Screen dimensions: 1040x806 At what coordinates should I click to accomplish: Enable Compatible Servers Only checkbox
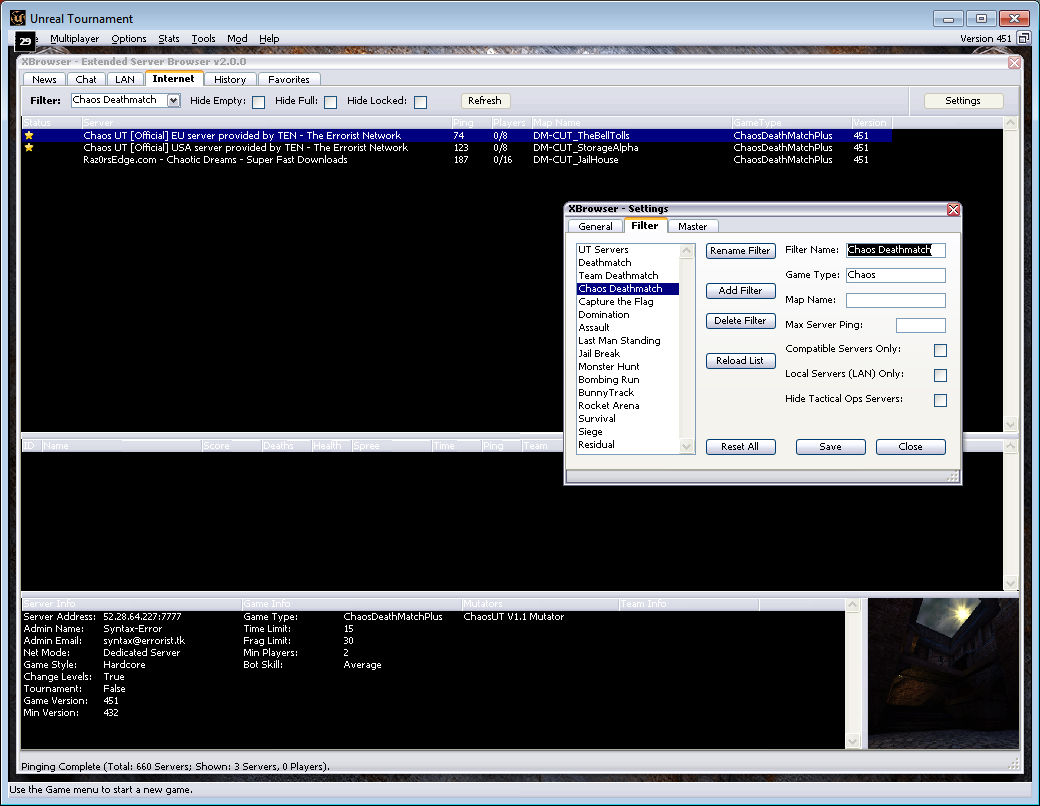[x=940, y=350]
